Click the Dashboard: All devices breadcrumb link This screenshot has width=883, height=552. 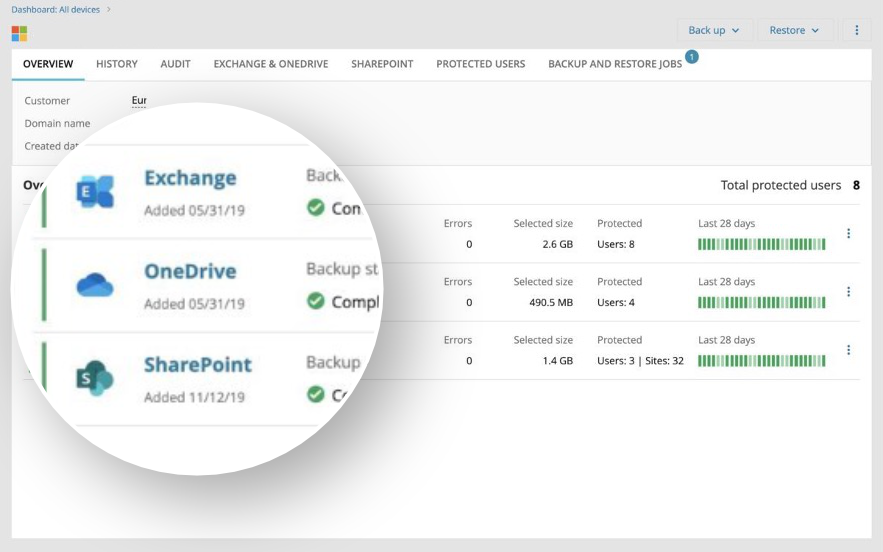(x=55, y=9)
